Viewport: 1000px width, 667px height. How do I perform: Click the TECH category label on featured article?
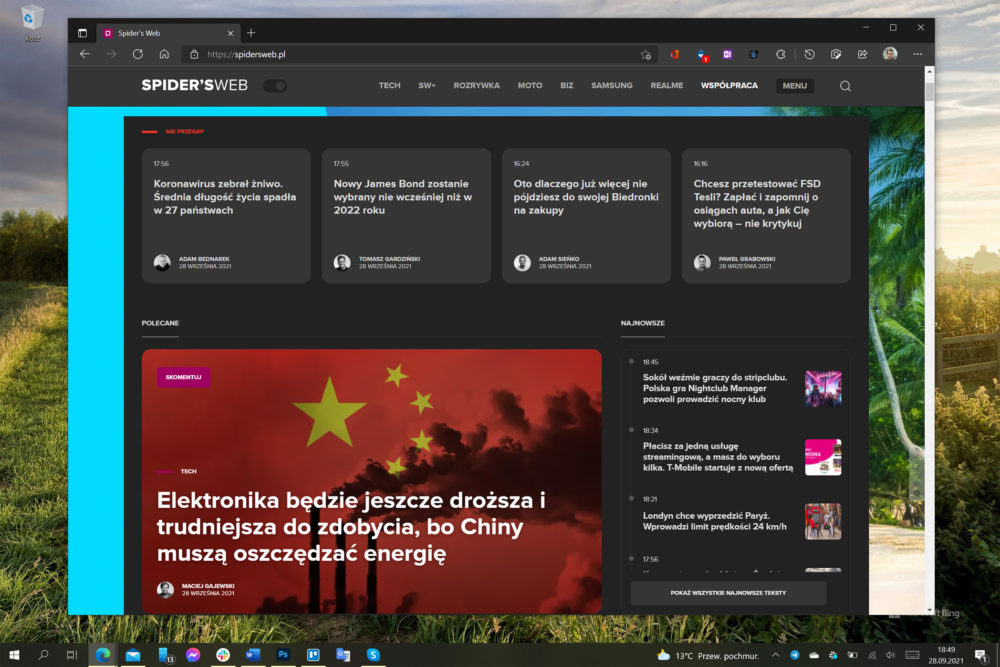pyautogui.click(x=188, y=471)
